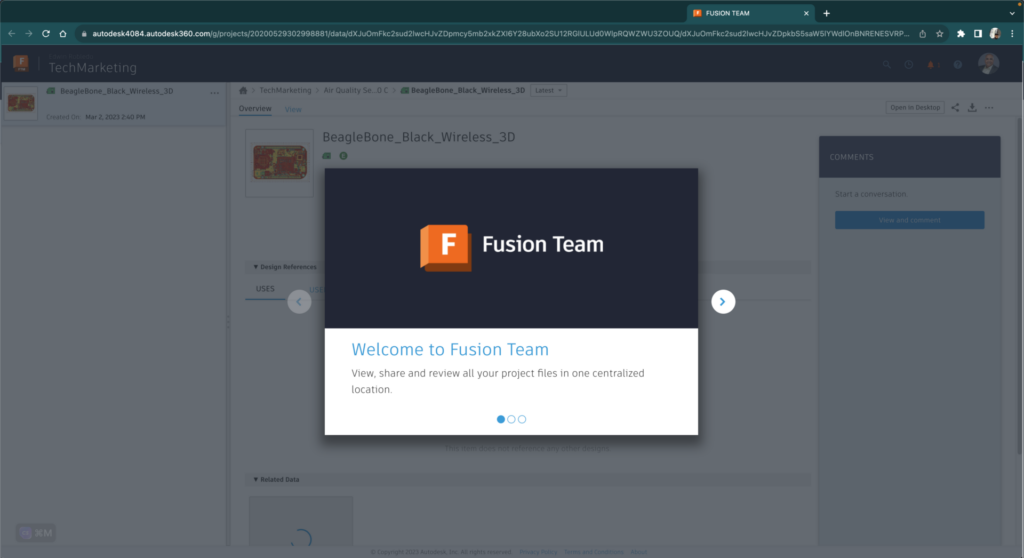Viewport: 1024px width, 558px height.
Task: Click the green design type icon under title
Action: (x=327, y=156)
